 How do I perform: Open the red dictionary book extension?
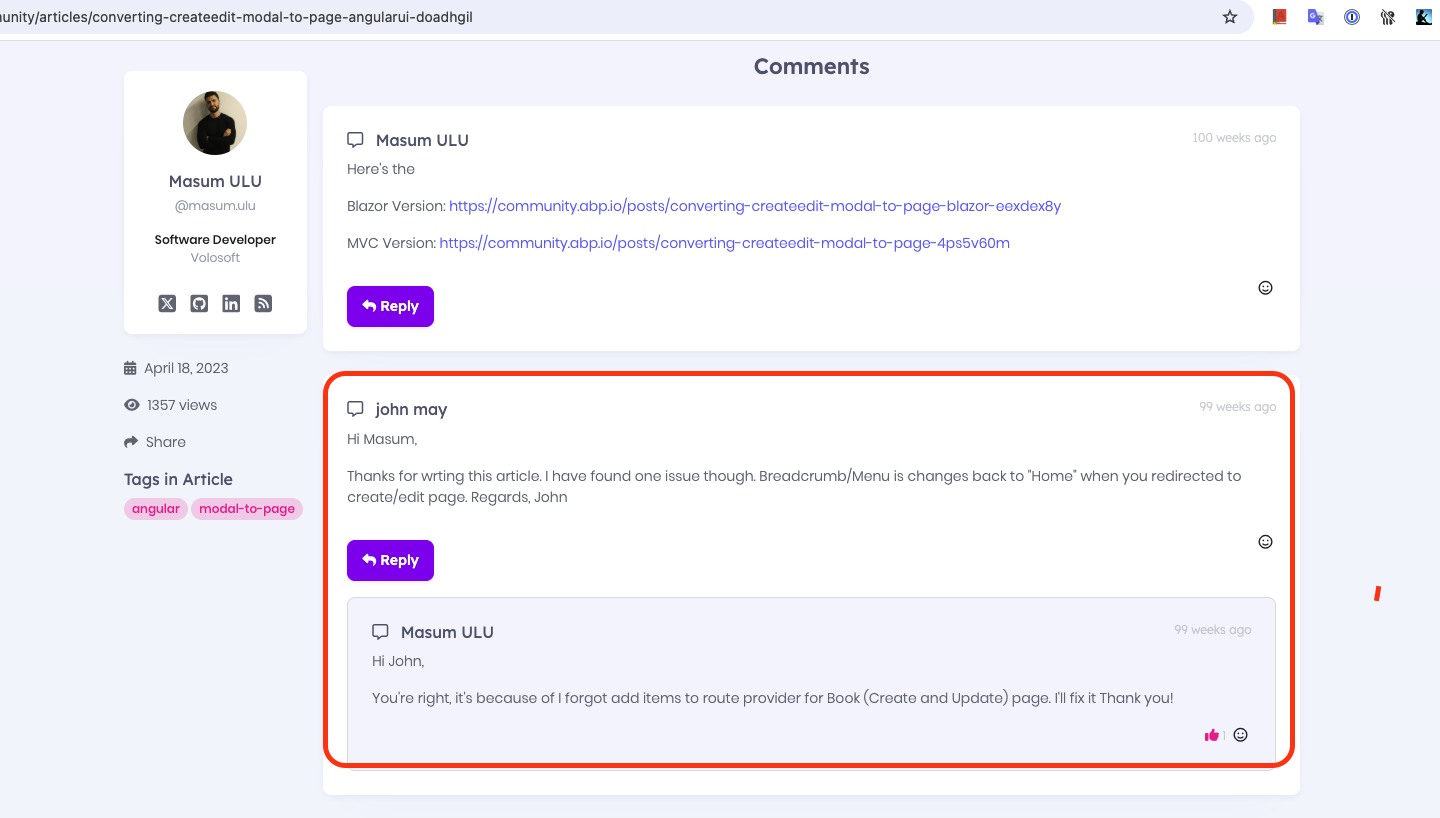(x=1279, y=17)
